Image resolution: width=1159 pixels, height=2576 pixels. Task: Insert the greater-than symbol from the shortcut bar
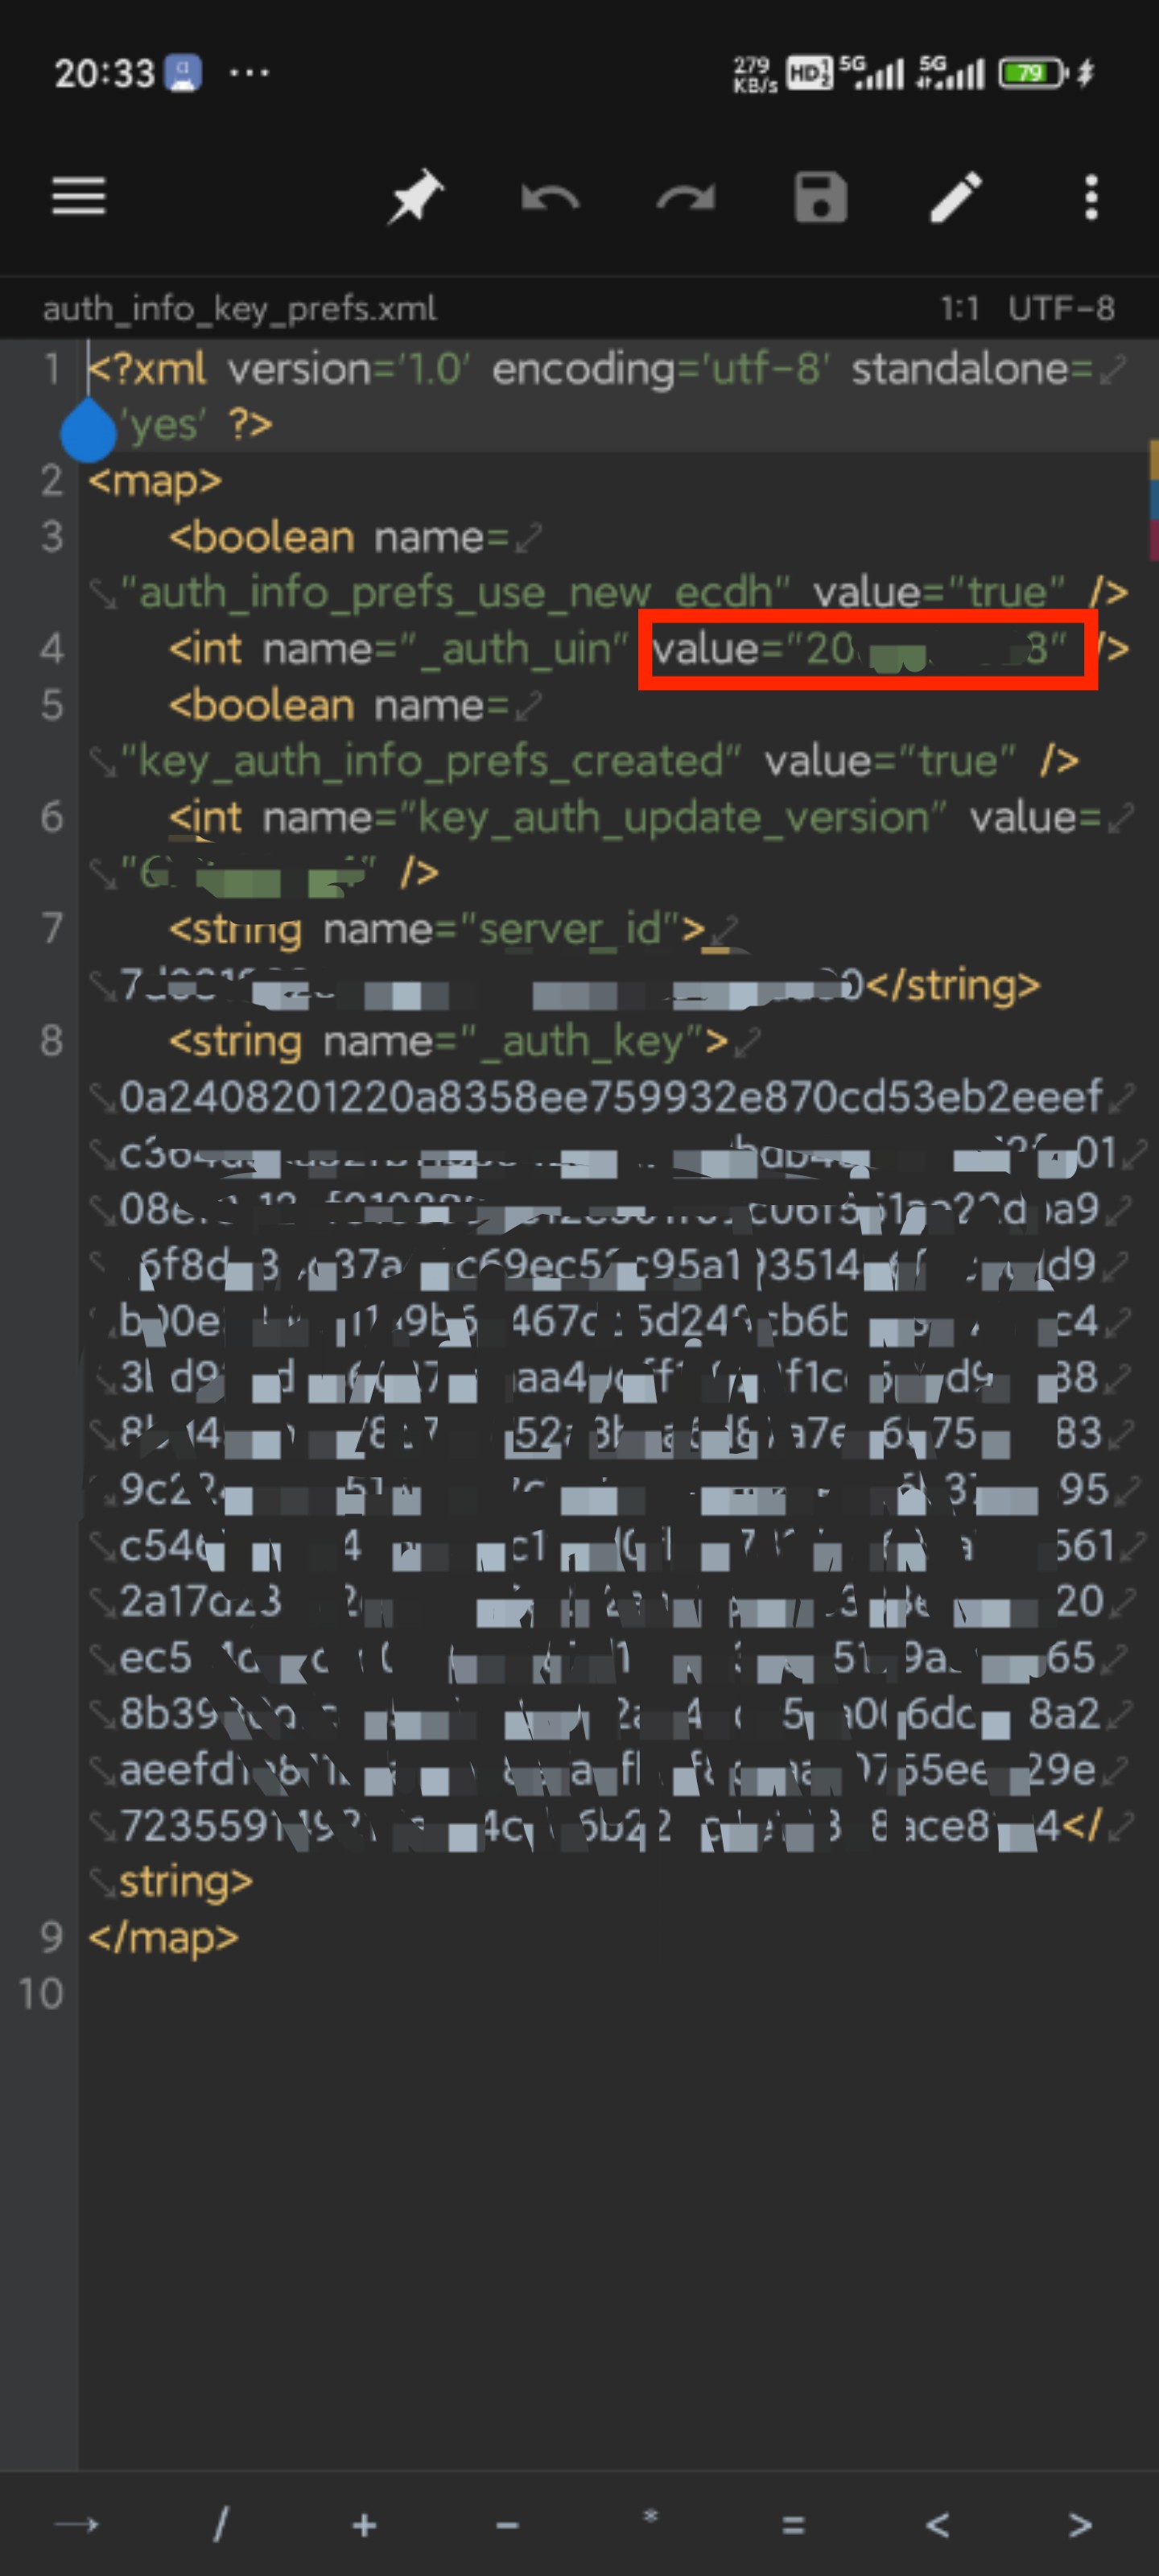point(1080,2526)
